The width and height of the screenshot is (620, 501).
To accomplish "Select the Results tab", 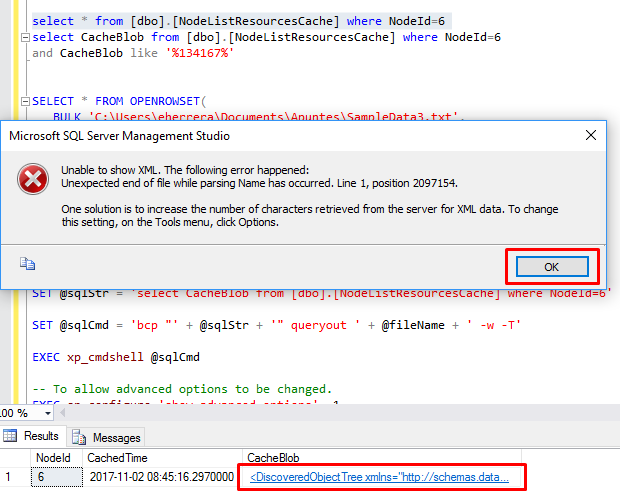I will point(32,436).
